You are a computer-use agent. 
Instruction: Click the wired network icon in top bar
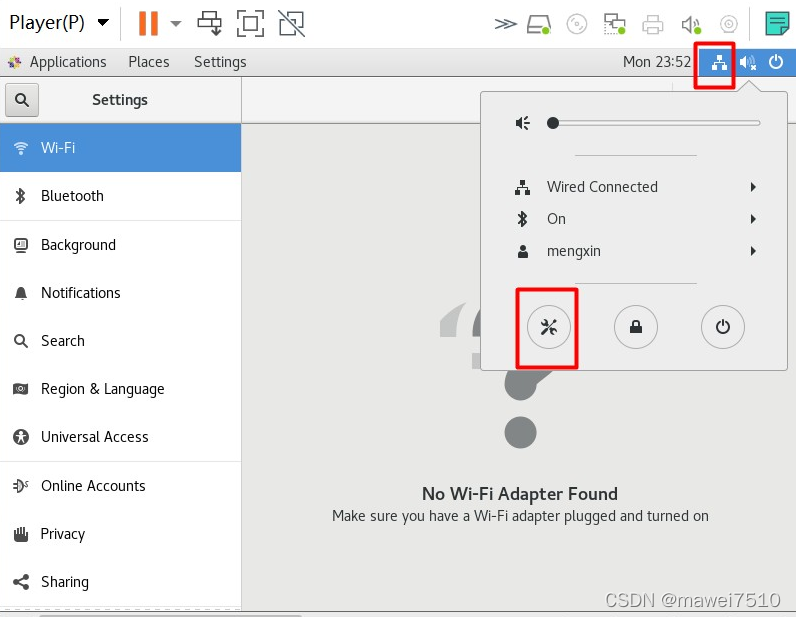pos(719,62)
